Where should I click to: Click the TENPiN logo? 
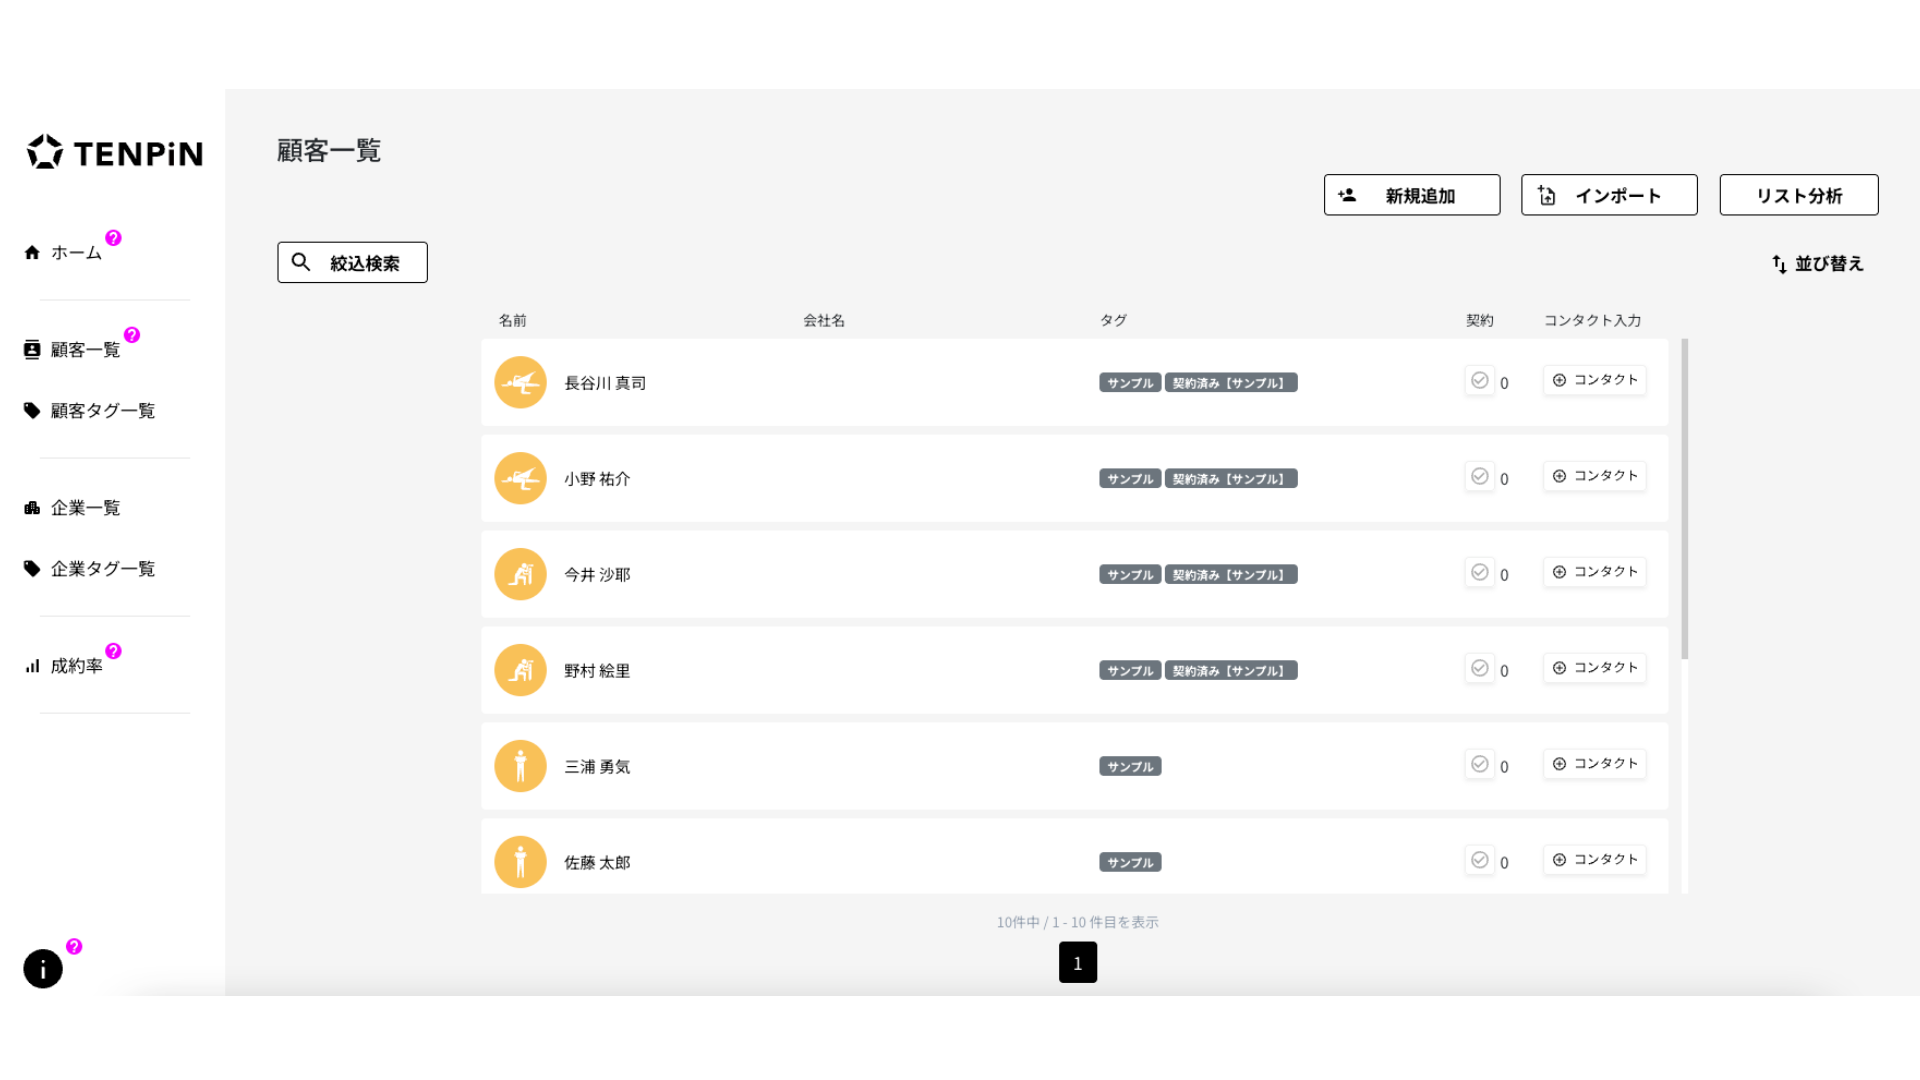coord(115,152)
